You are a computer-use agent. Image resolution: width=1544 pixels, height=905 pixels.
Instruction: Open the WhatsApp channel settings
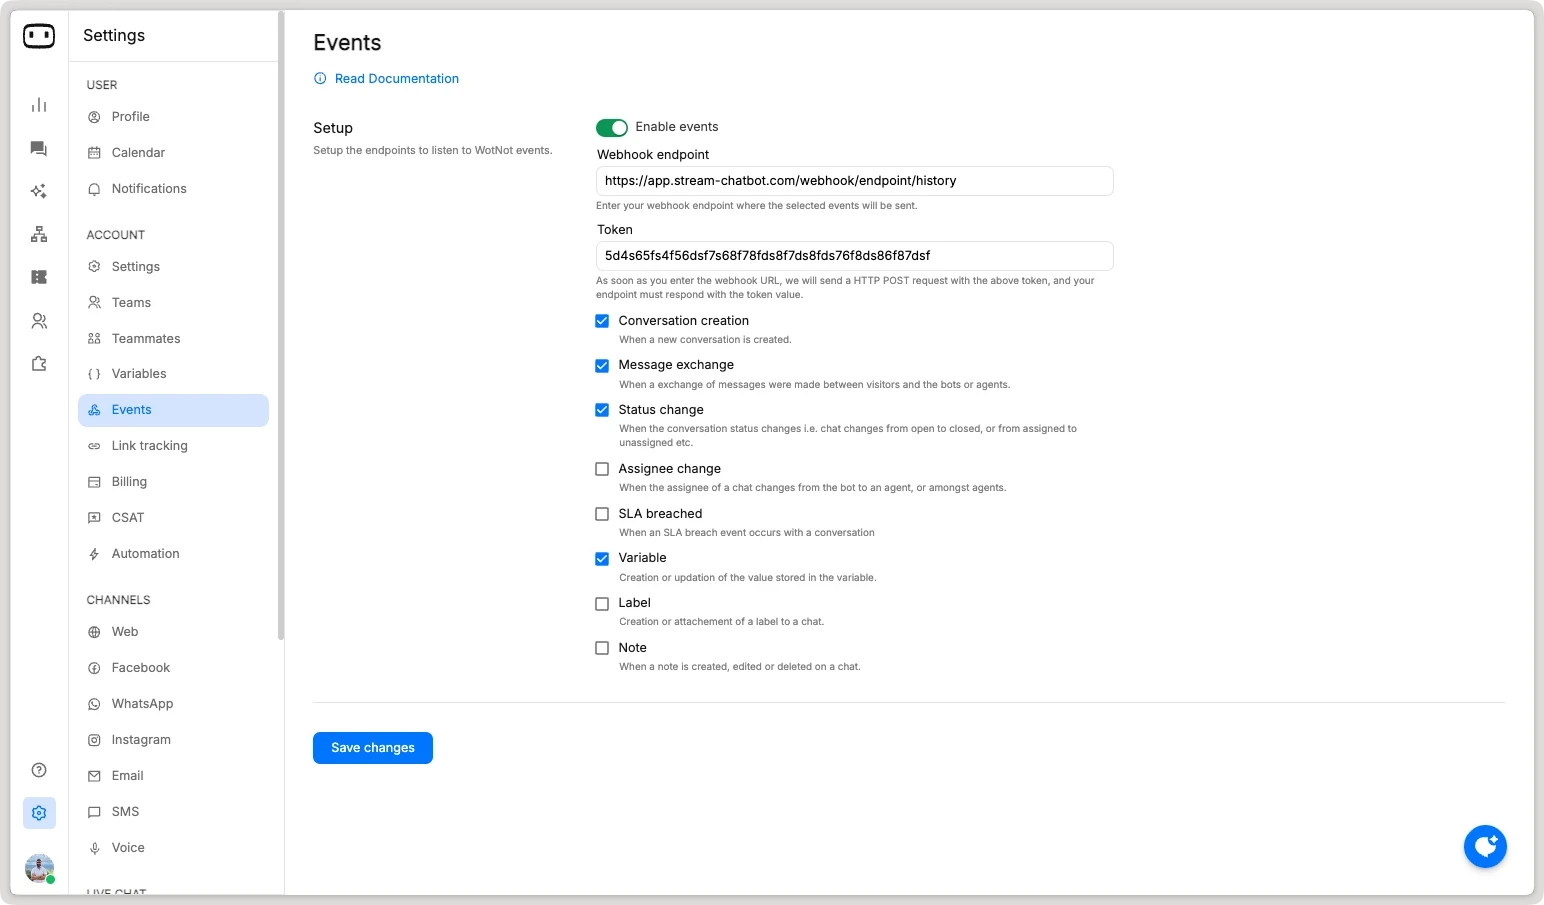tap(141, 703)
